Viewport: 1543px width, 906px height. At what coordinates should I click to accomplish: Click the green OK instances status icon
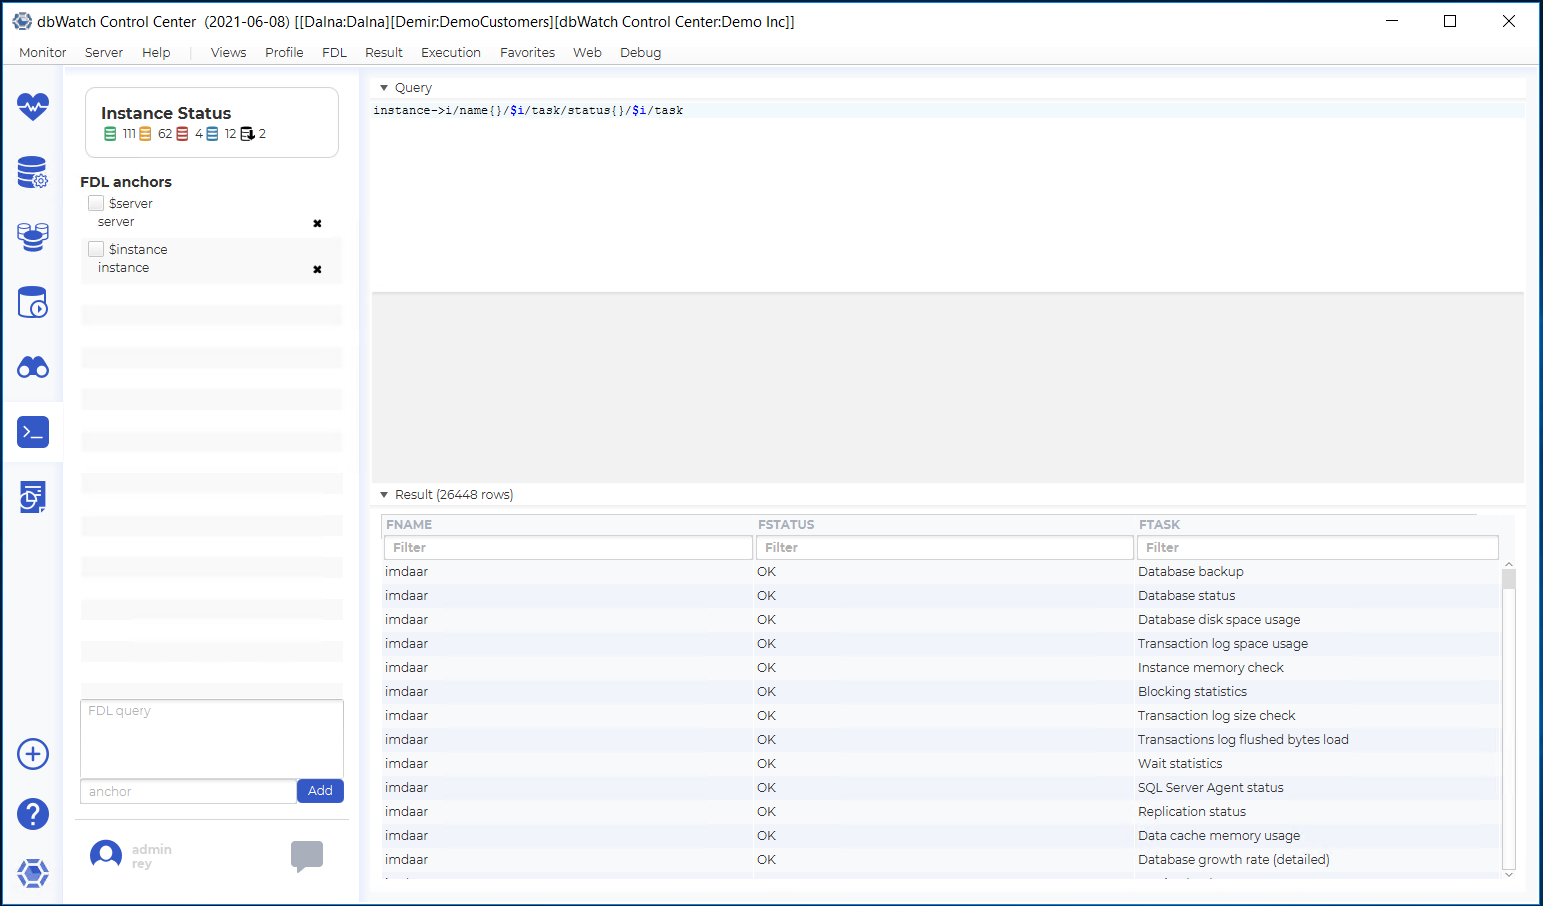(x=110, y=134)
